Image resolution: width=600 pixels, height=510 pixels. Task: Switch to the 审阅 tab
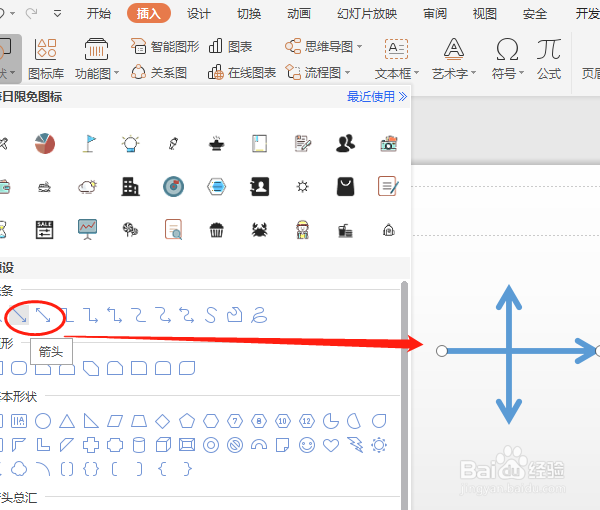435,14
